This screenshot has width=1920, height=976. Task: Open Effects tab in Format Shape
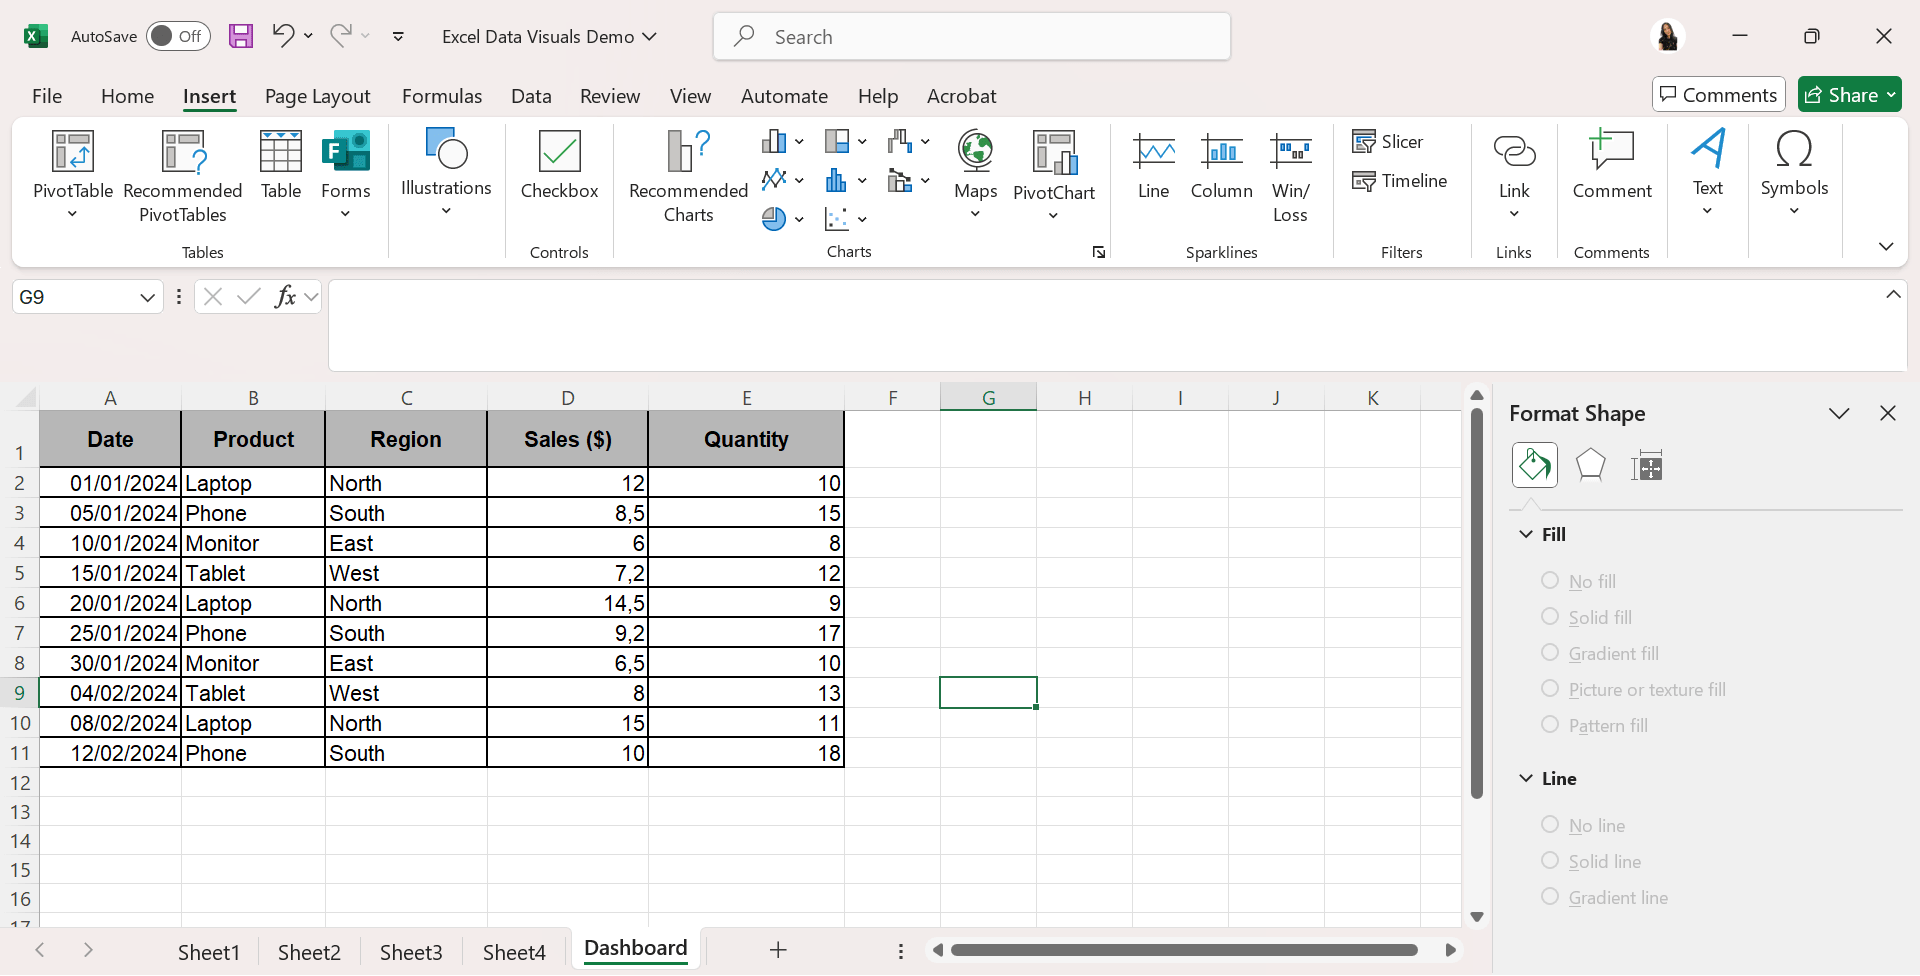pos(1590,466)
